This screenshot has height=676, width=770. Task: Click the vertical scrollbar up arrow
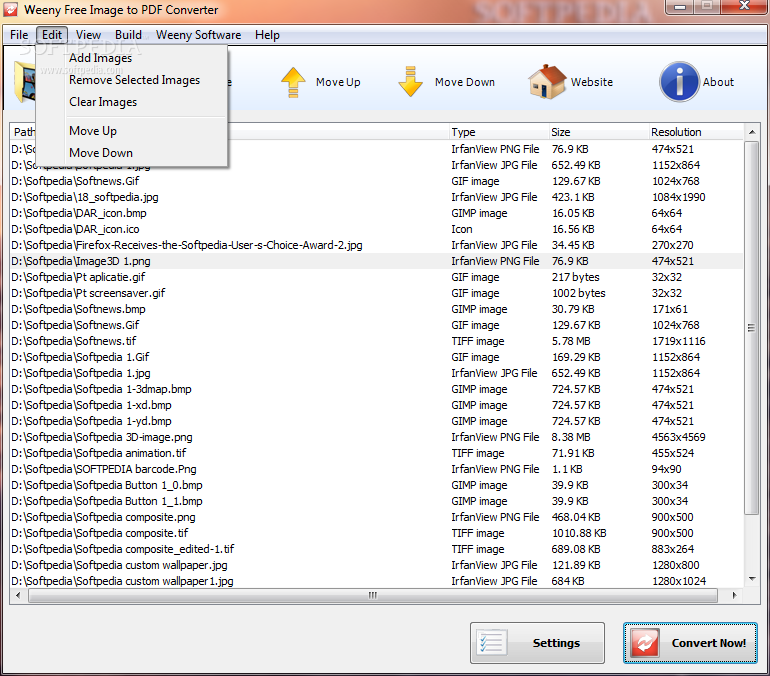coord(752,132)
